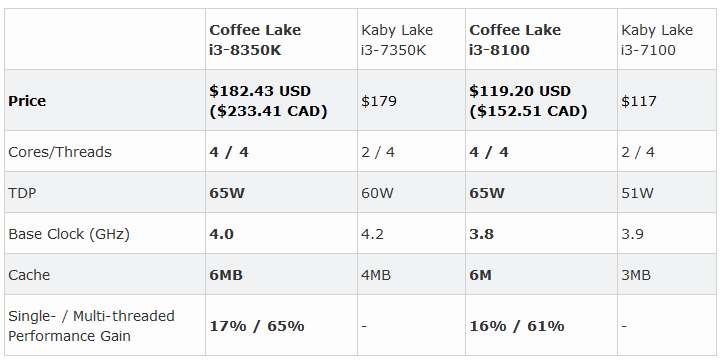Screen dimensions: 725x362
Task: Select the $182.43 USD price cell
Action: click(x=282, y=100)
